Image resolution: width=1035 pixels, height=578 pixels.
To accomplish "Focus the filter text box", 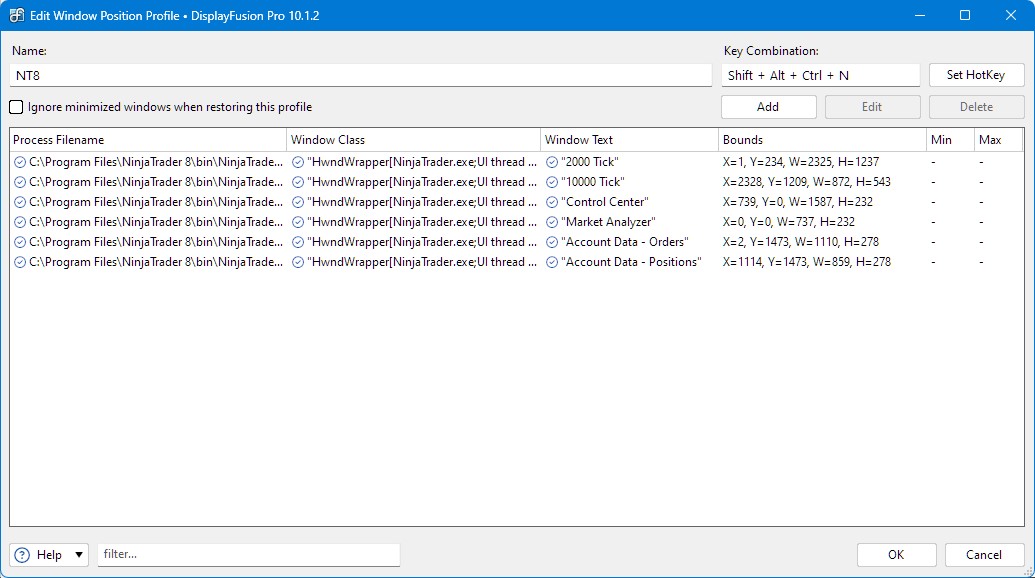I will 248,555.
